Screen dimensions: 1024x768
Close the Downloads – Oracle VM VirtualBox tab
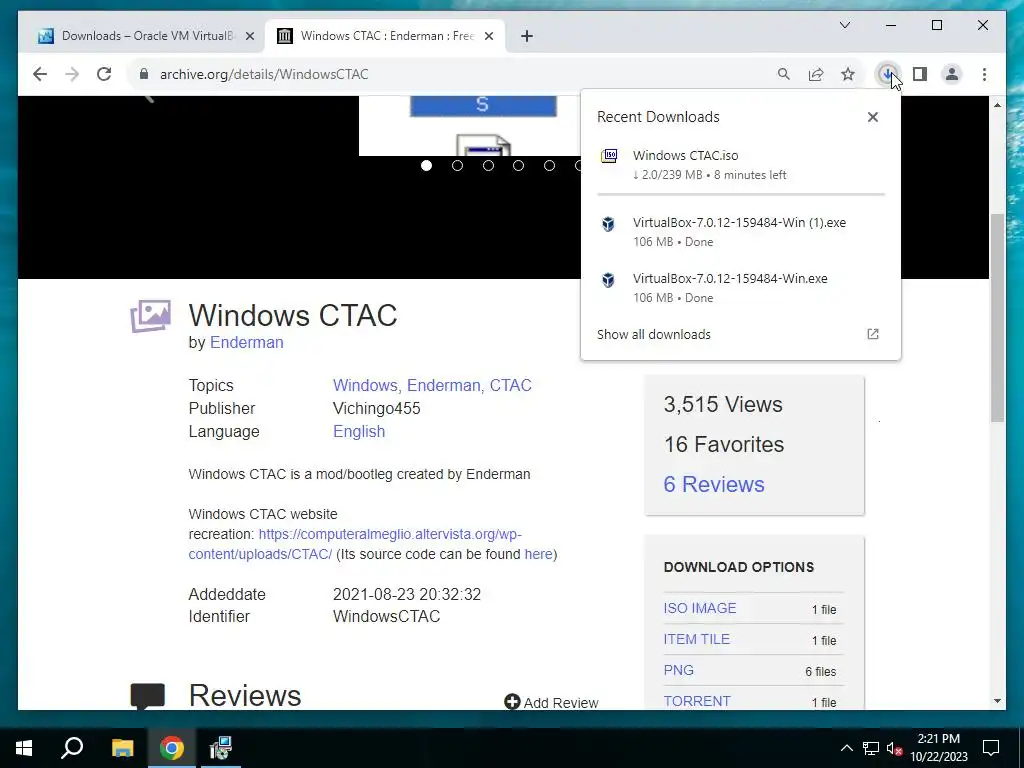(x=249, y=37)
